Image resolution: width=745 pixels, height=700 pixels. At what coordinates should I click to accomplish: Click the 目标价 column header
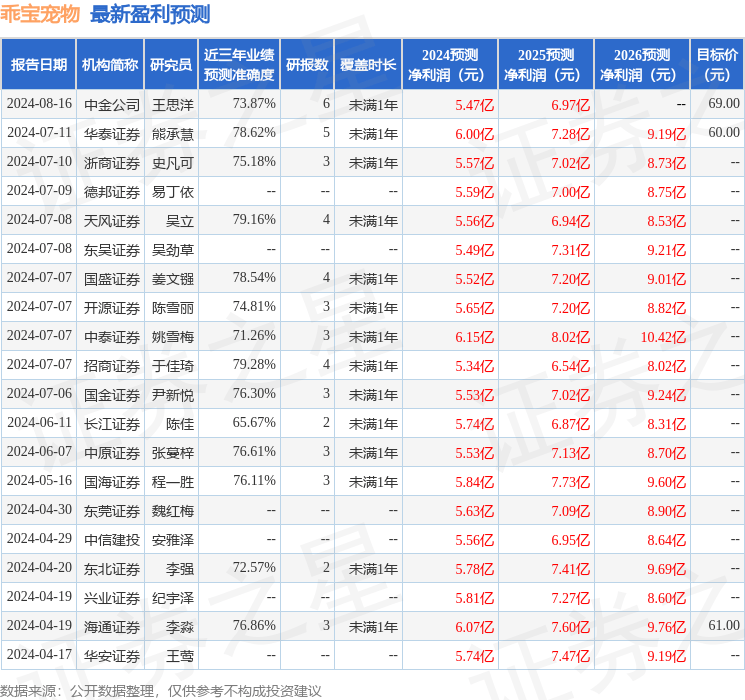[717, 65]
